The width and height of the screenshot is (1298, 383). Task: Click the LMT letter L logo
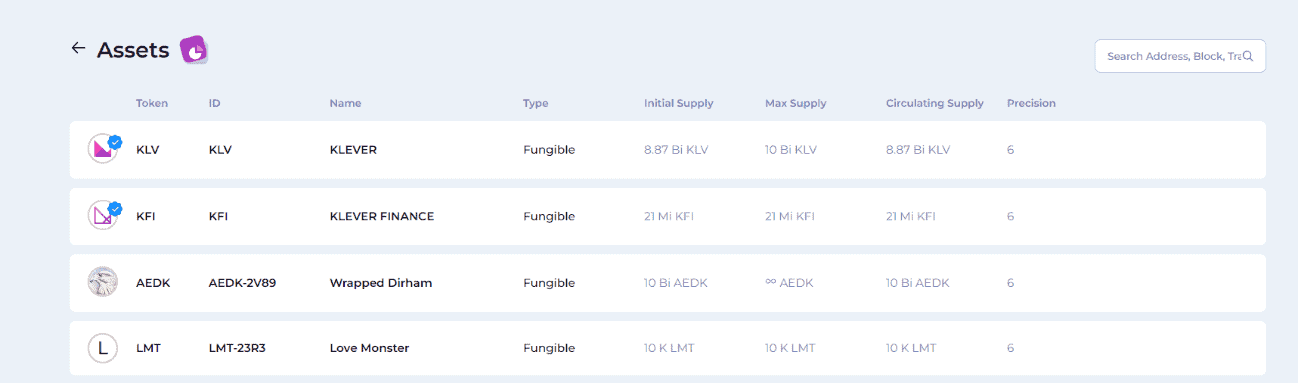pyautogui.click(x=103, y=348)
